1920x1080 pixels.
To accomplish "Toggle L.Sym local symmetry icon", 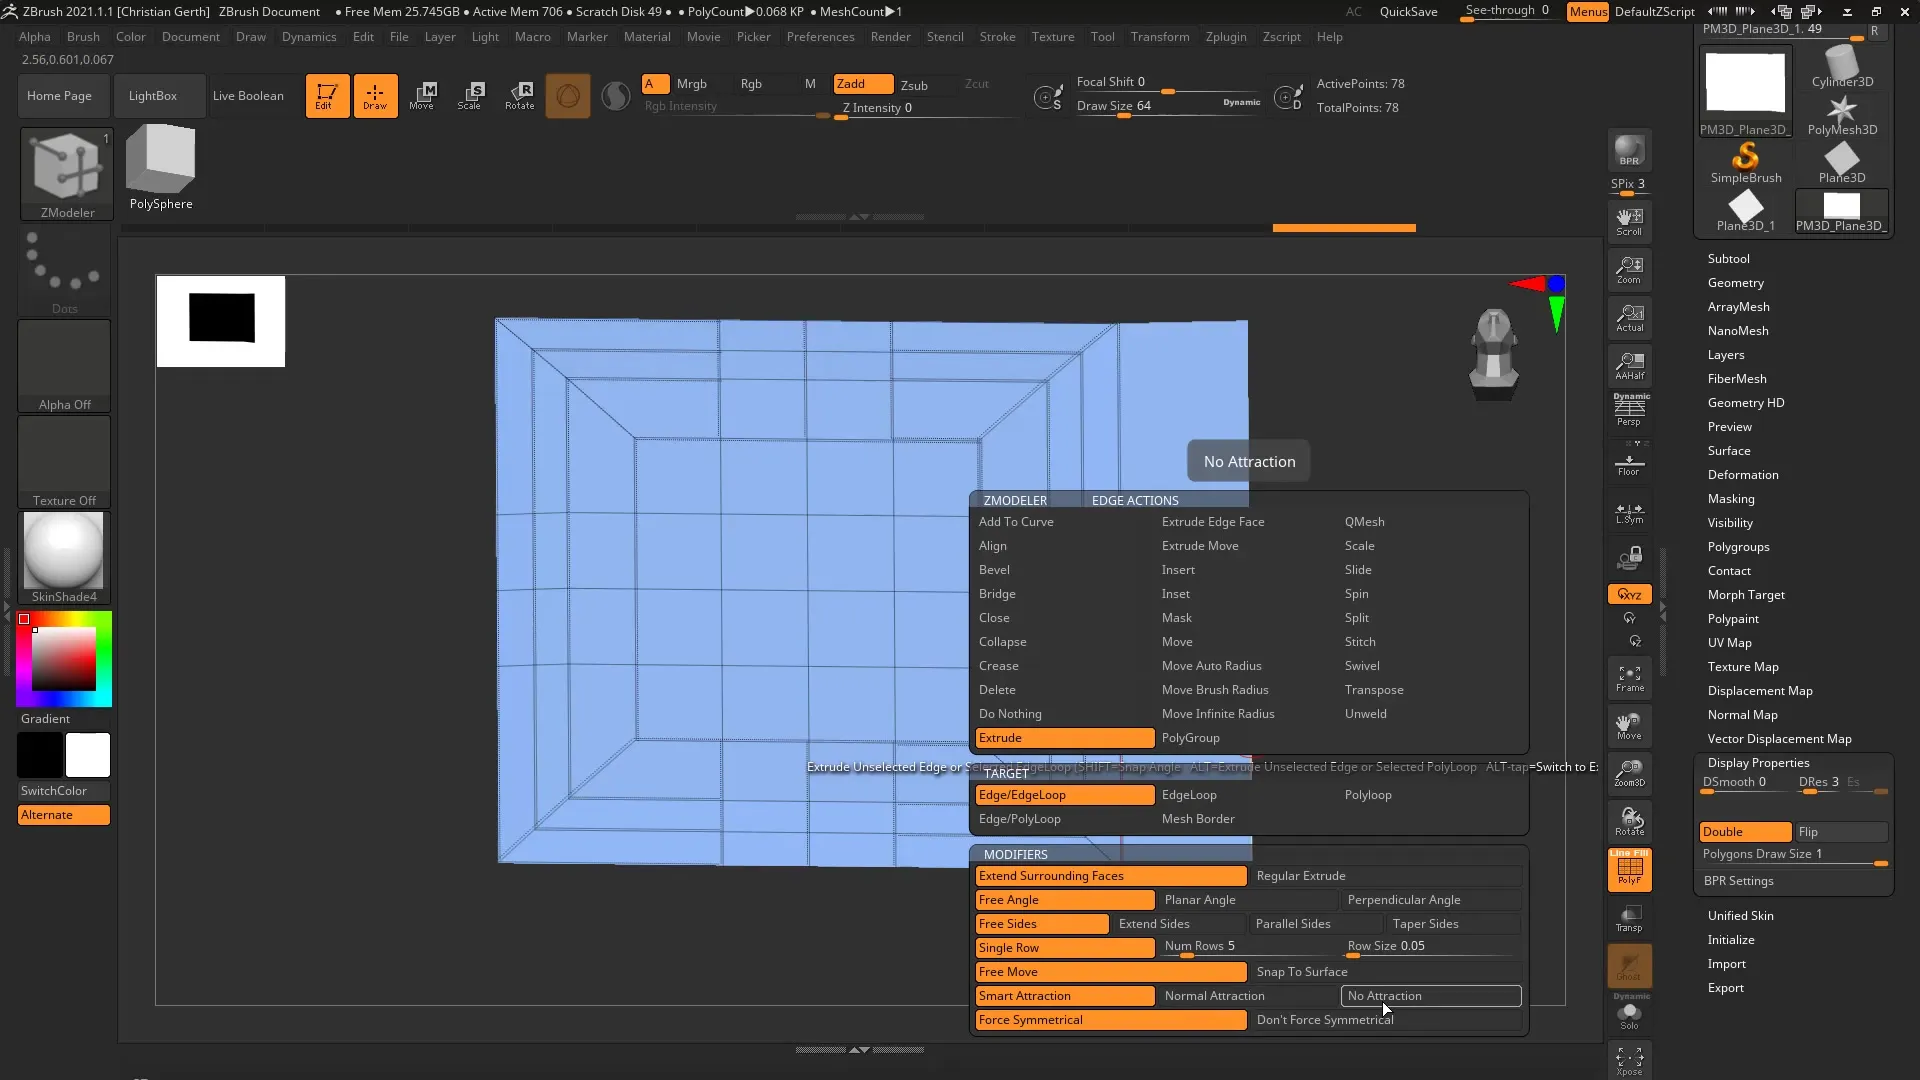I will (x=1629, y=513).
